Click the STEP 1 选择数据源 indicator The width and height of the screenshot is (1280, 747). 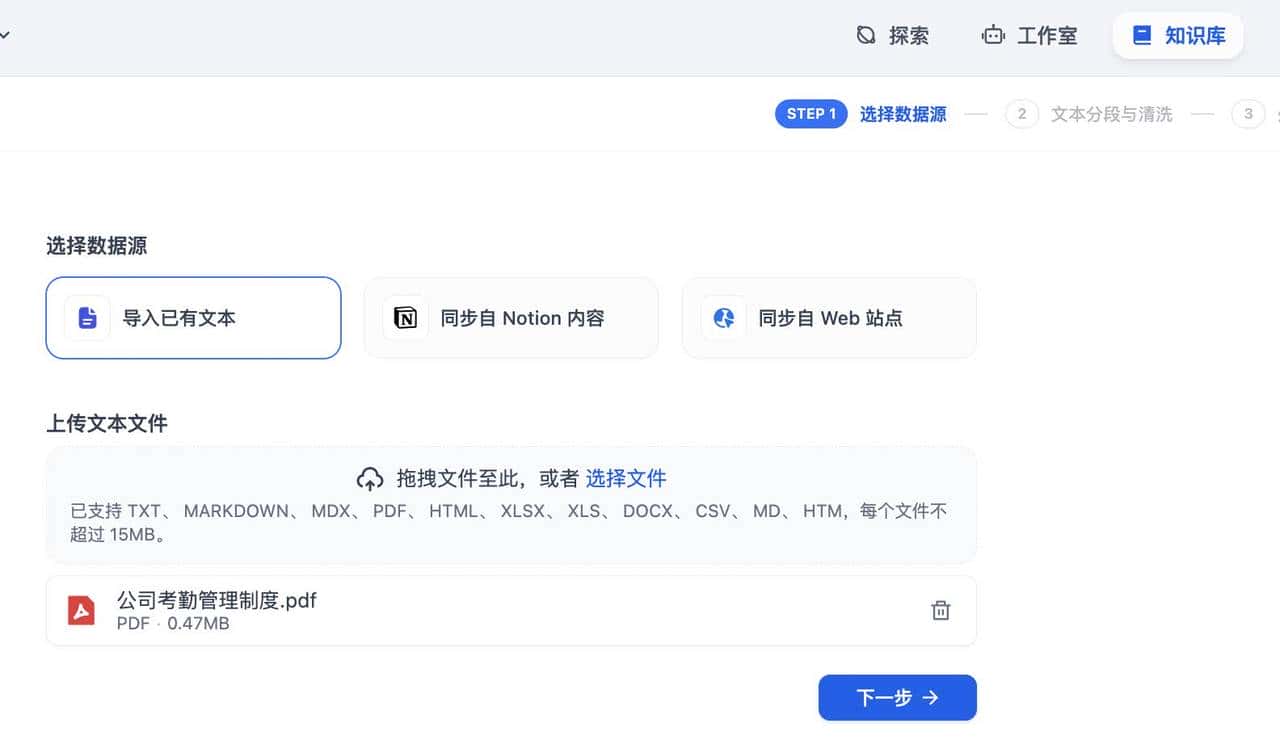click(864, 113)
